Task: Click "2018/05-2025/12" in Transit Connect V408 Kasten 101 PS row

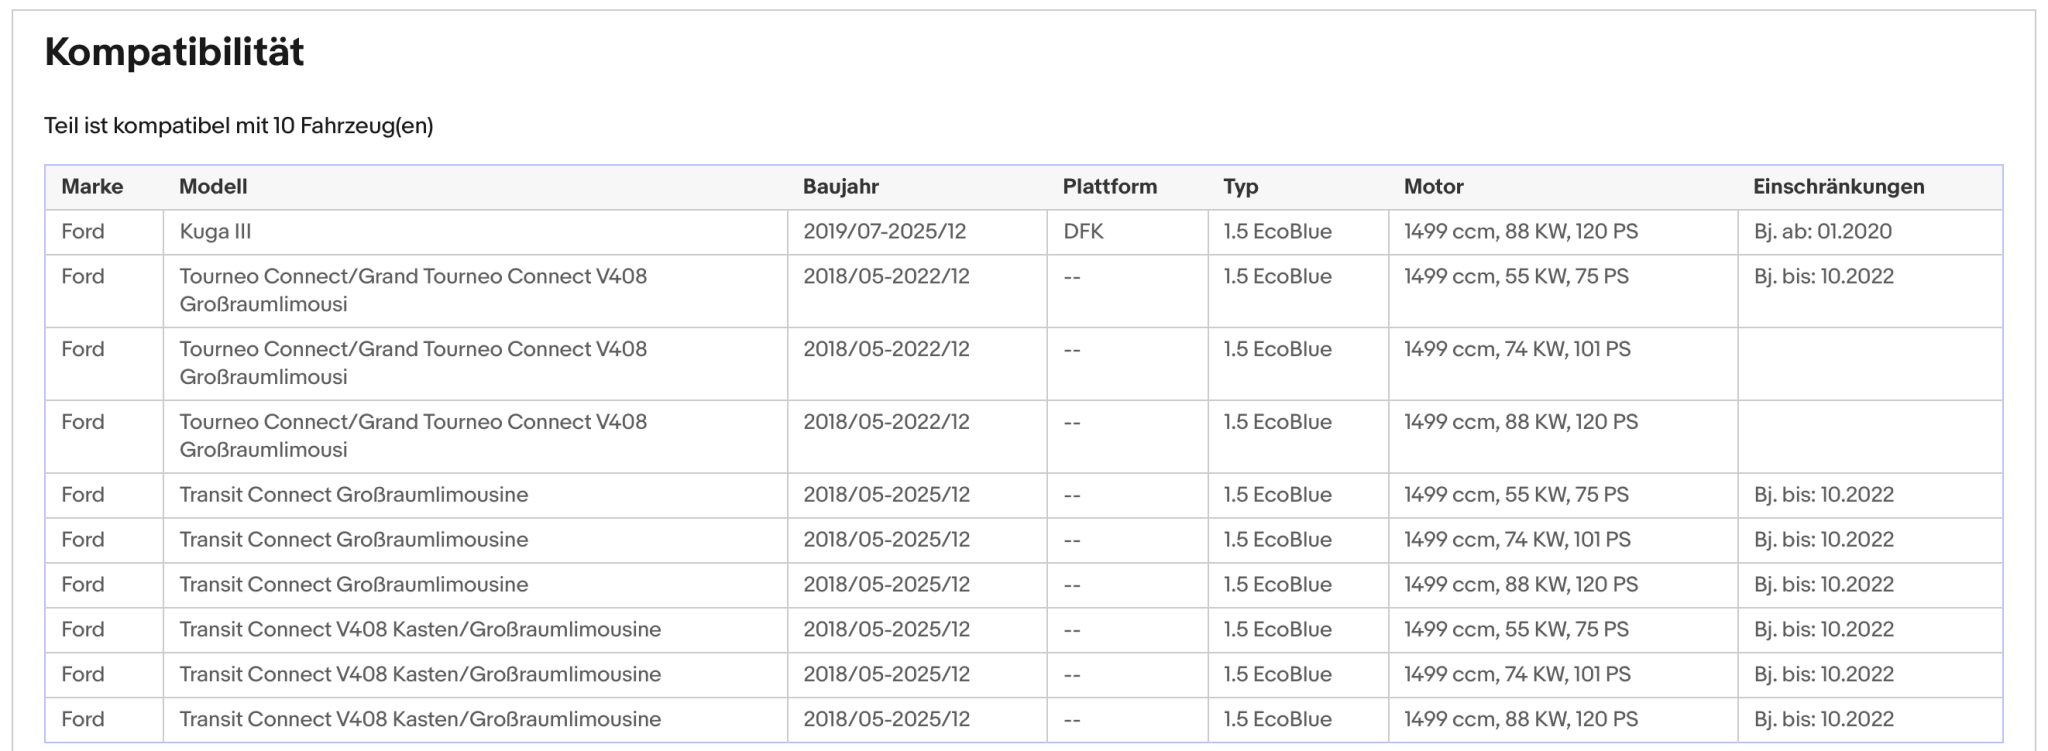Action: point(886,675)
